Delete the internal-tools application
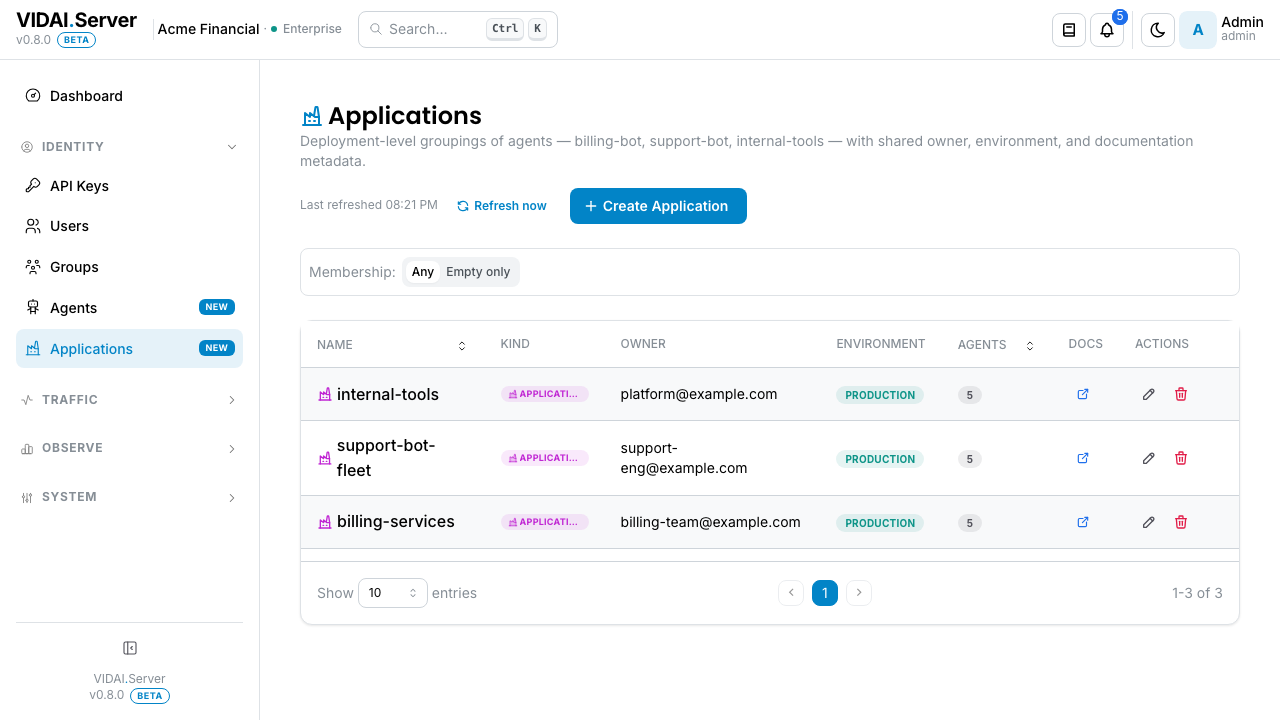The image size is (1280, 720). [1181, 394]
